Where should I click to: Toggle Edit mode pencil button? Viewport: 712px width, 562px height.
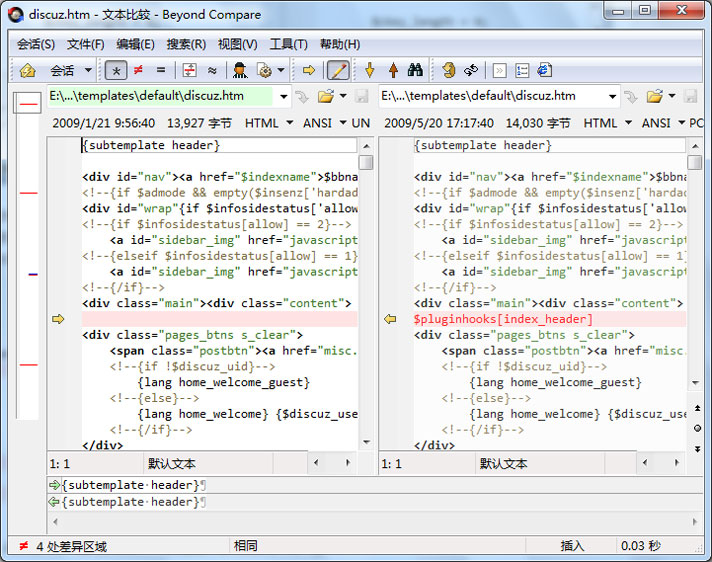(x=338, y=70)
